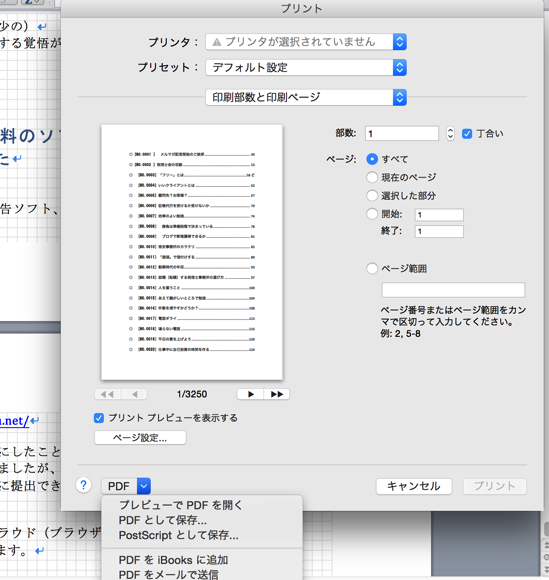
Task: Click the 部数 copies stepper arrows
Action: [x=450, y=134]
